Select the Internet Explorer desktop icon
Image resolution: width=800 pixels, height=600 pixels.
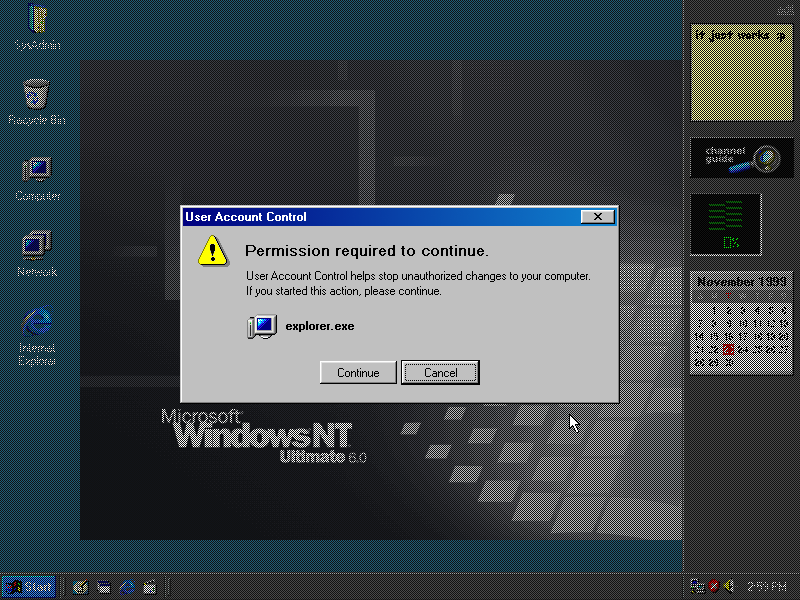pyautogui.click(x=37, y=336)
